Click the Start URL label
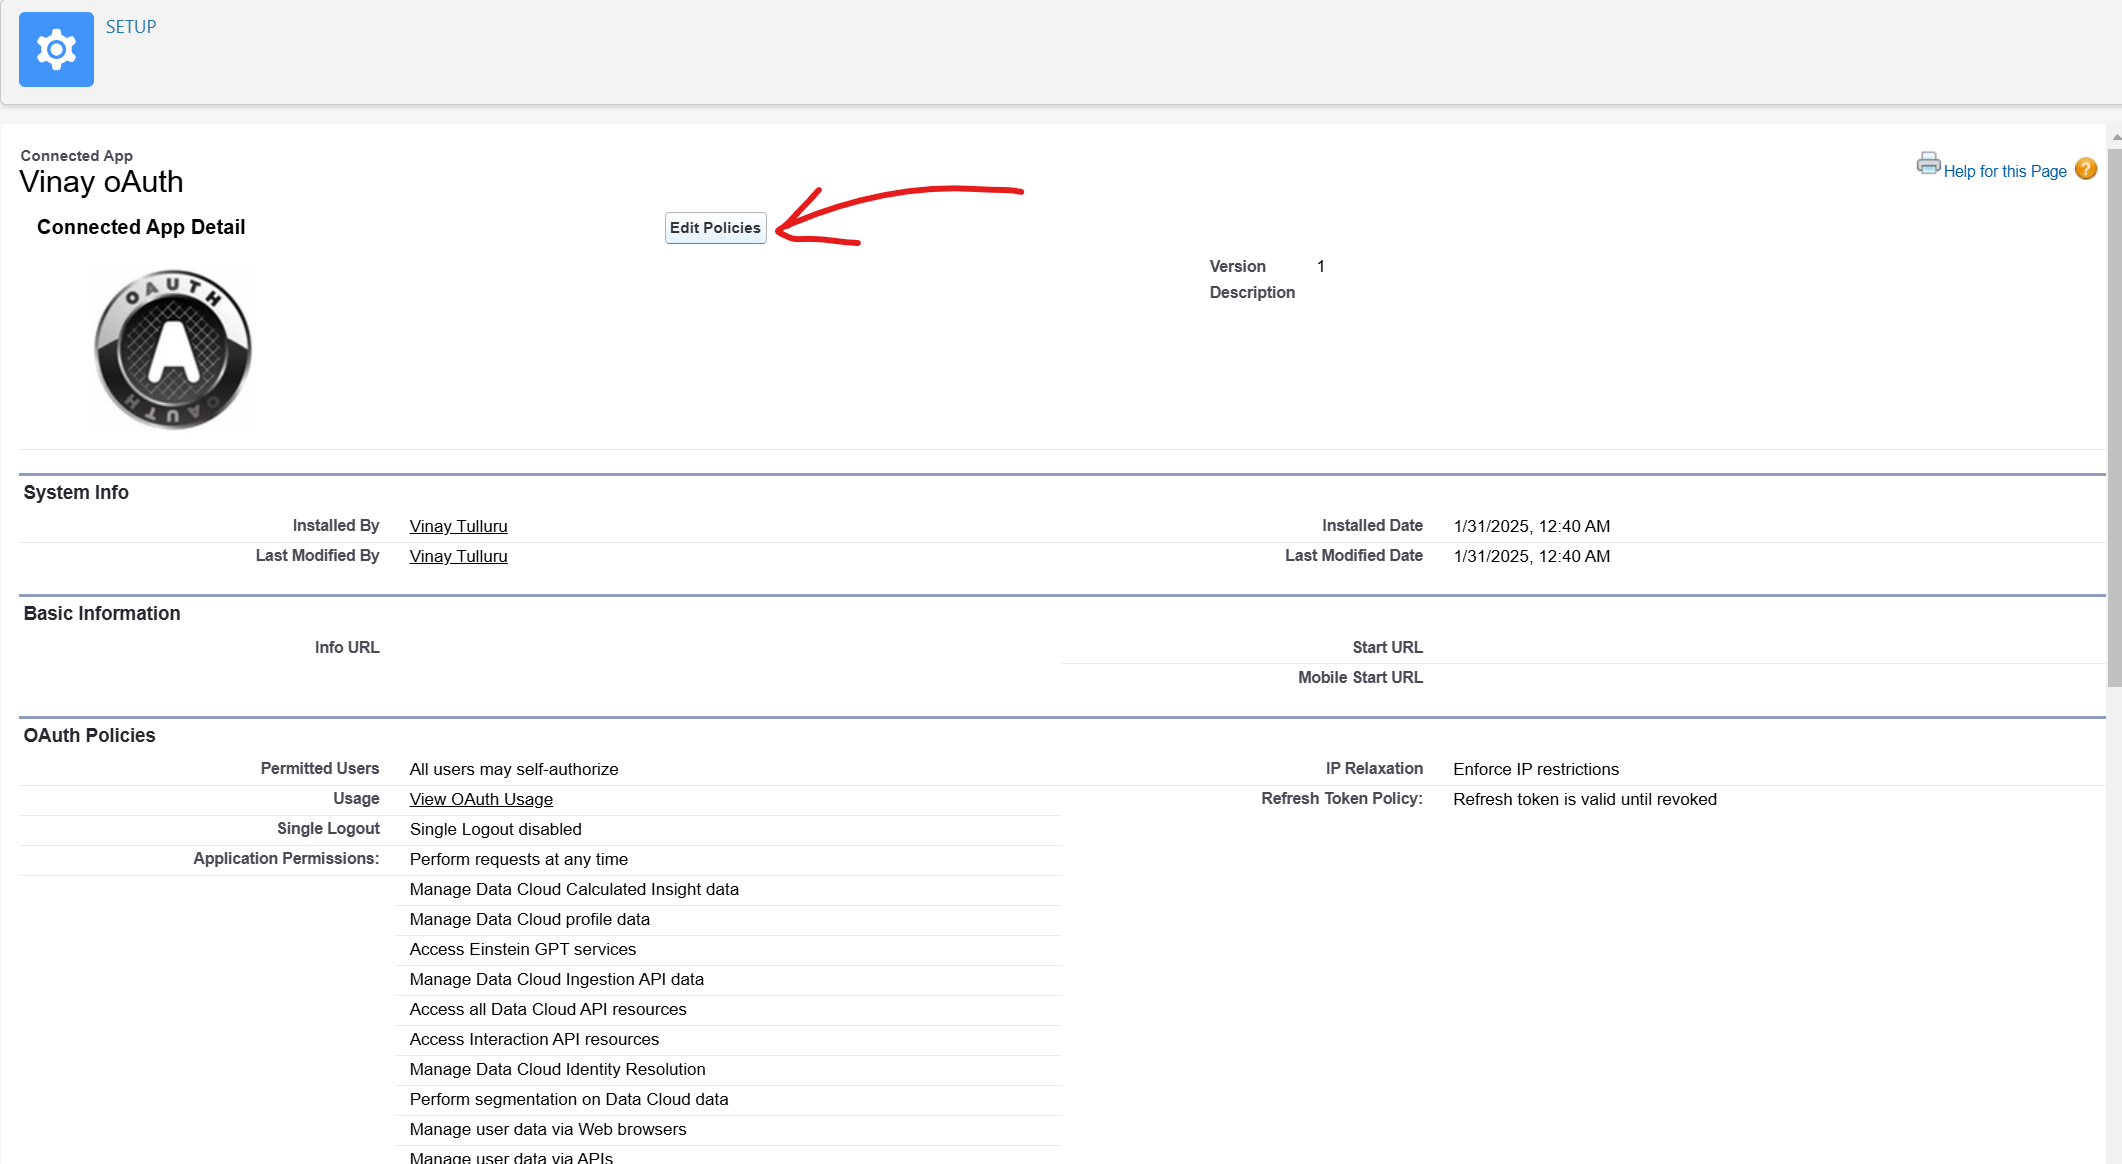2122x1164 pixels. point(1388,647)
